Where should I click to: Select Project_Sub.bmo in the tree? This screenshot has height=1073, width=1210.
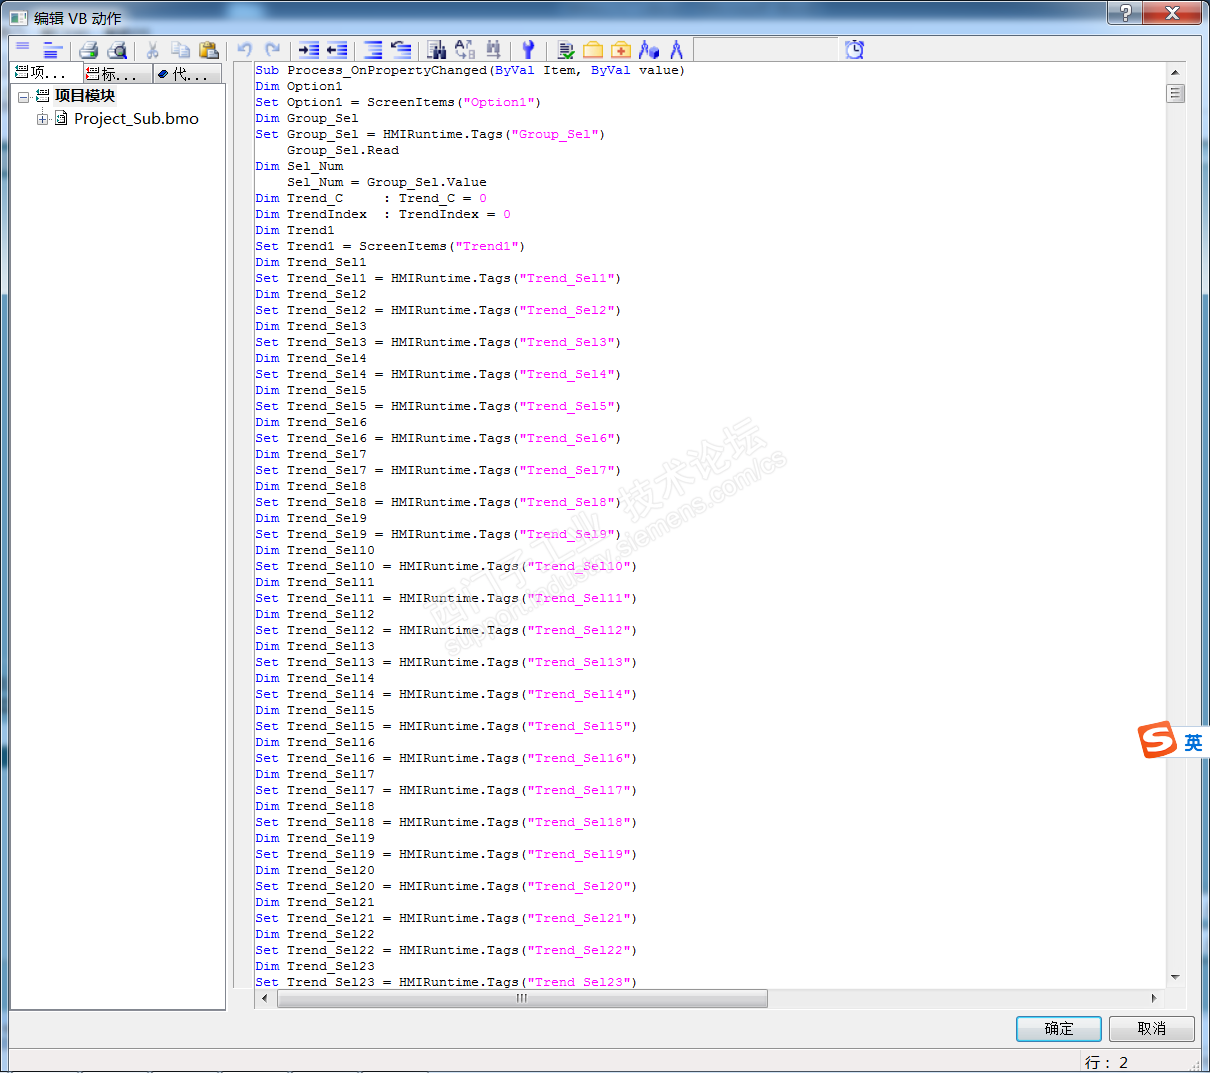click(136, 119)
